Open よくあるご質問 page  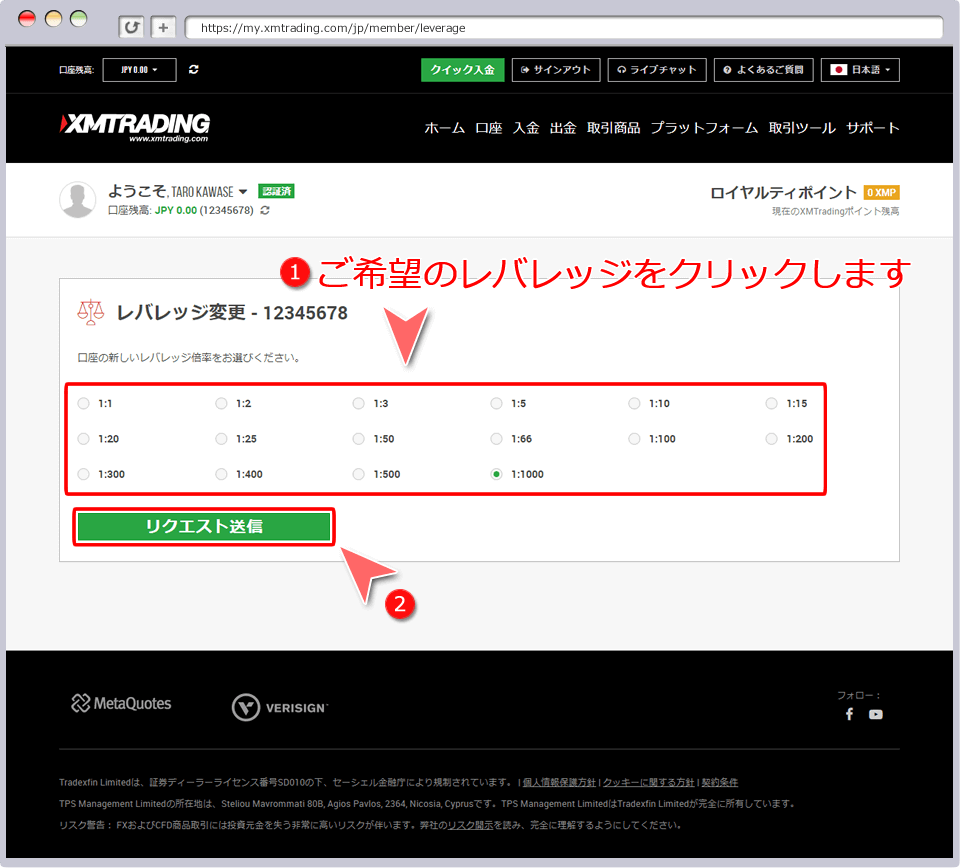point(763,70)
